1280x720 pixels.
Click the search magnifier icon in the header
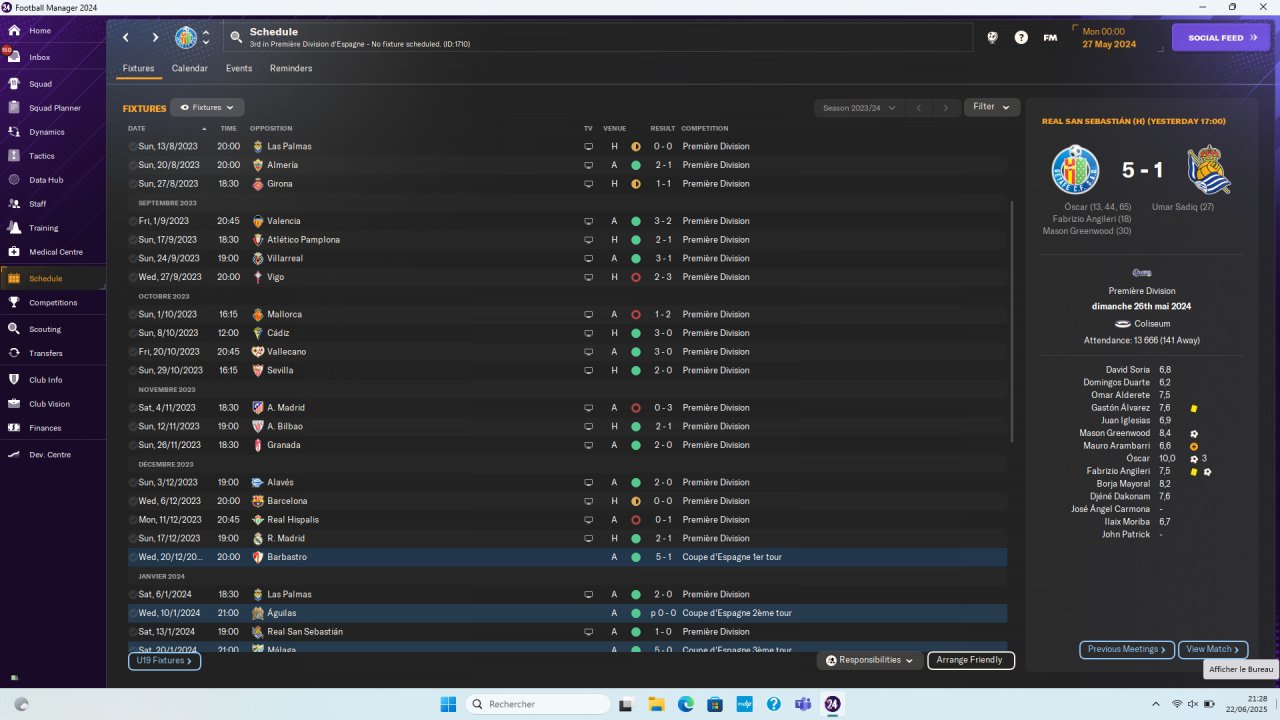pyautogui.click(x=236, y=38)
